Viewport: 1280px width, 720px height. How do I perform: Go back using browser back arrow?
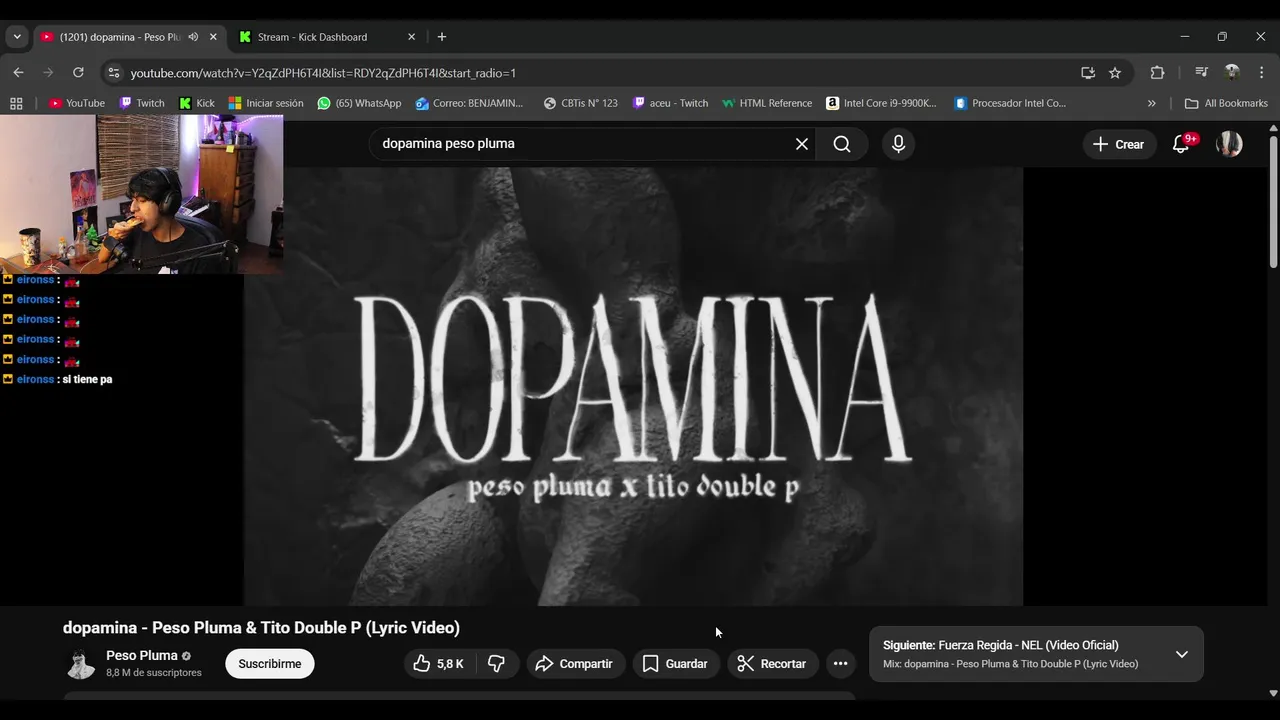[x=18, y=72]
